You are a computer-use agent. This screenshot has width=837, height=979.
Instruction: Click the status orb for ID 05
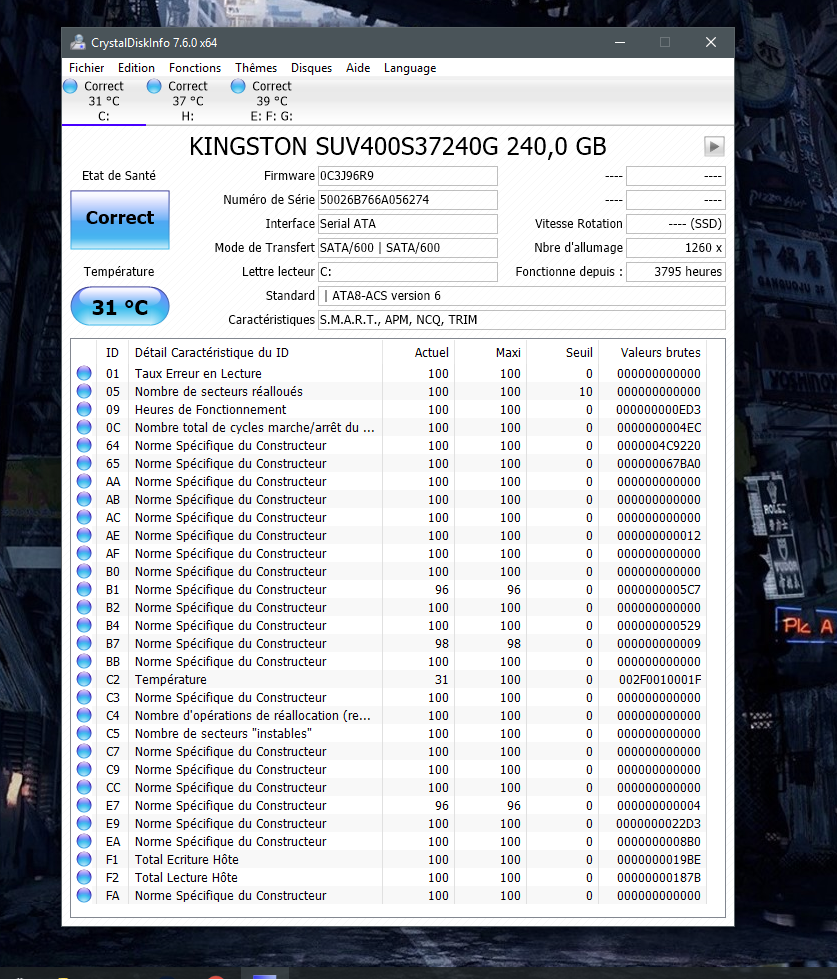coord(84,391)
